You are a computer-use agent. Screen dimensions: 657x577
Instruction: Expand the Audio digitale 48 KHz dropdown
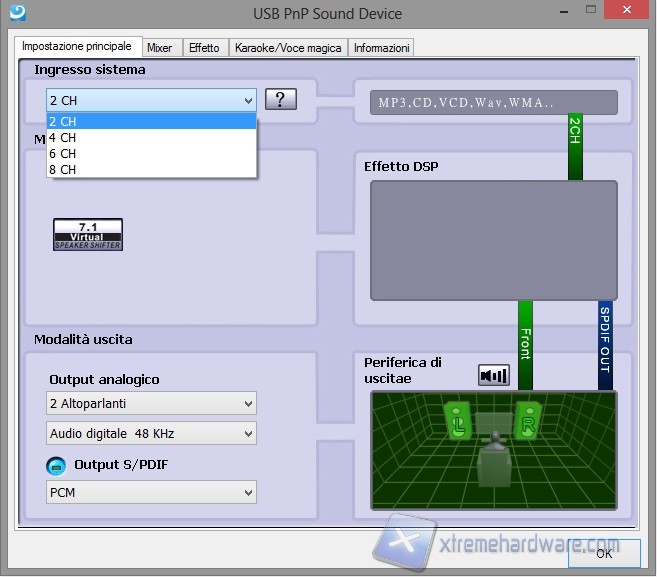(151, 434)
